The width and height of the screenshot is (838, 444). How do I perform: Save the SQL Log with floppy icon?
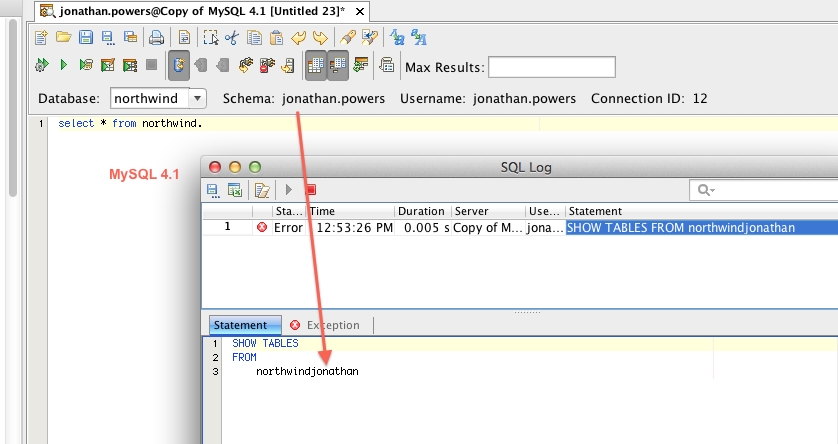click(213, 190)
